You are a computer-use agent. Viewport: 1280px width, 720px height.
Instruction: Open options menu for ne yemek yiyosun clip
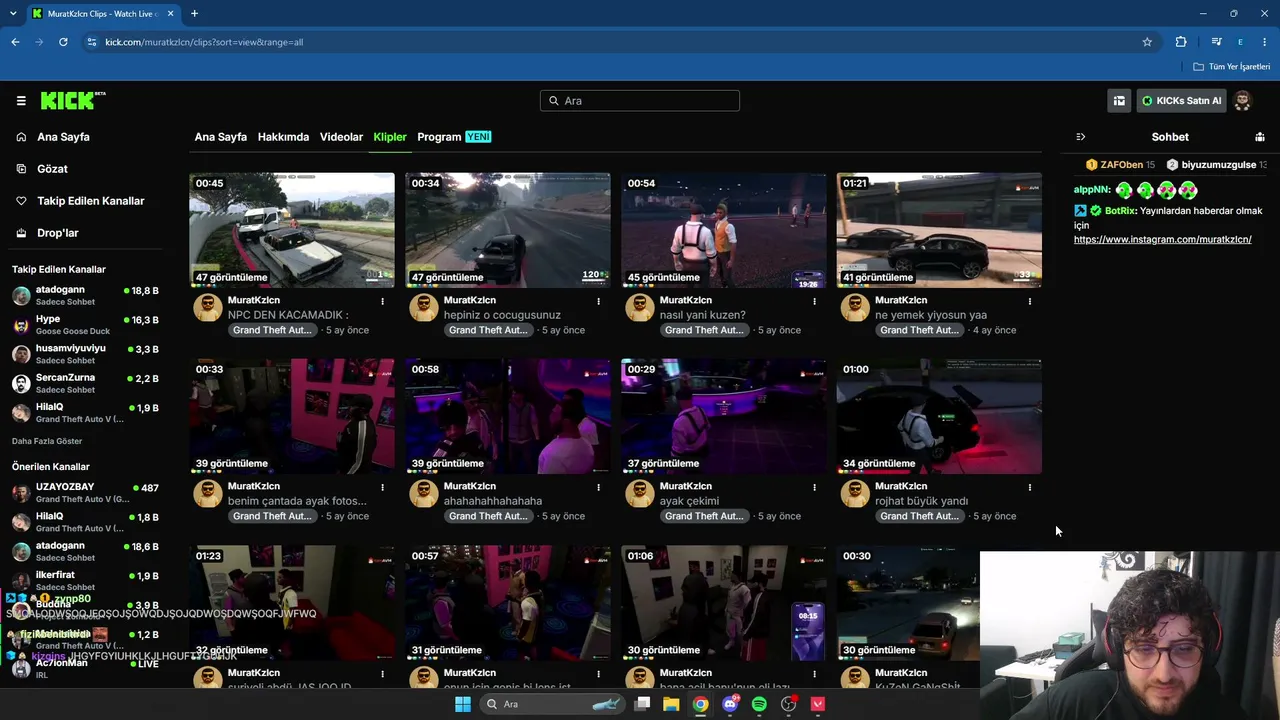tap(1030, 301)
